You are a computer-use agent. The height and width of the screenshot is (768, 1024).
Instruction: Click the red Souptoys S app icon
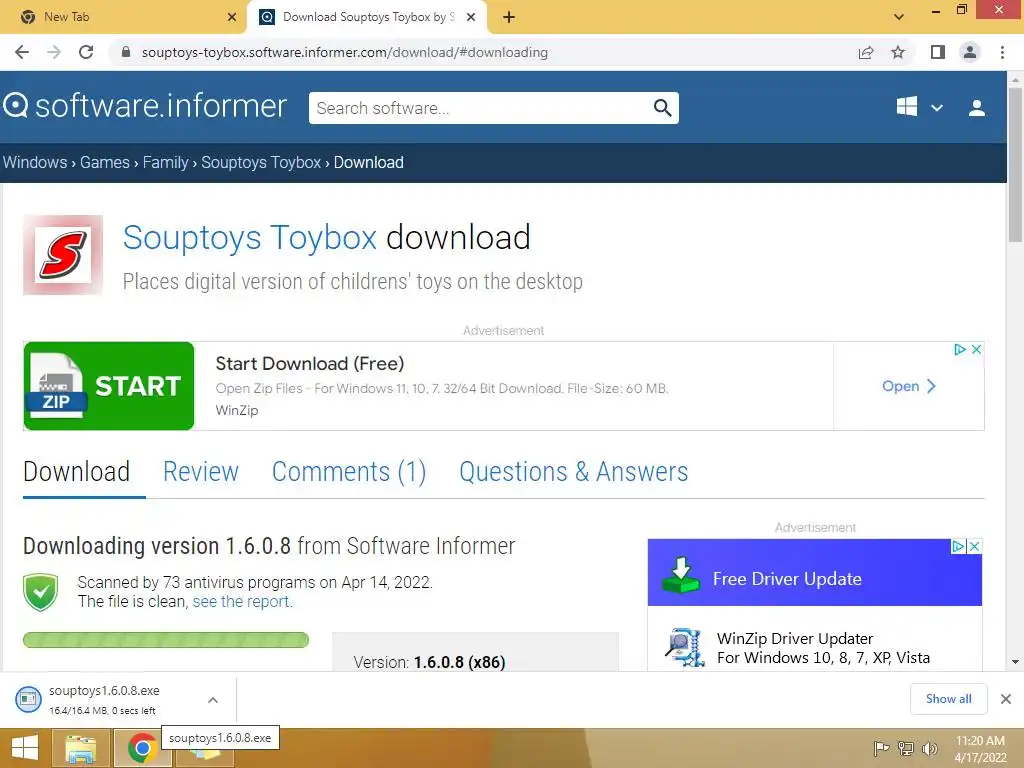[x=63, y=255]
